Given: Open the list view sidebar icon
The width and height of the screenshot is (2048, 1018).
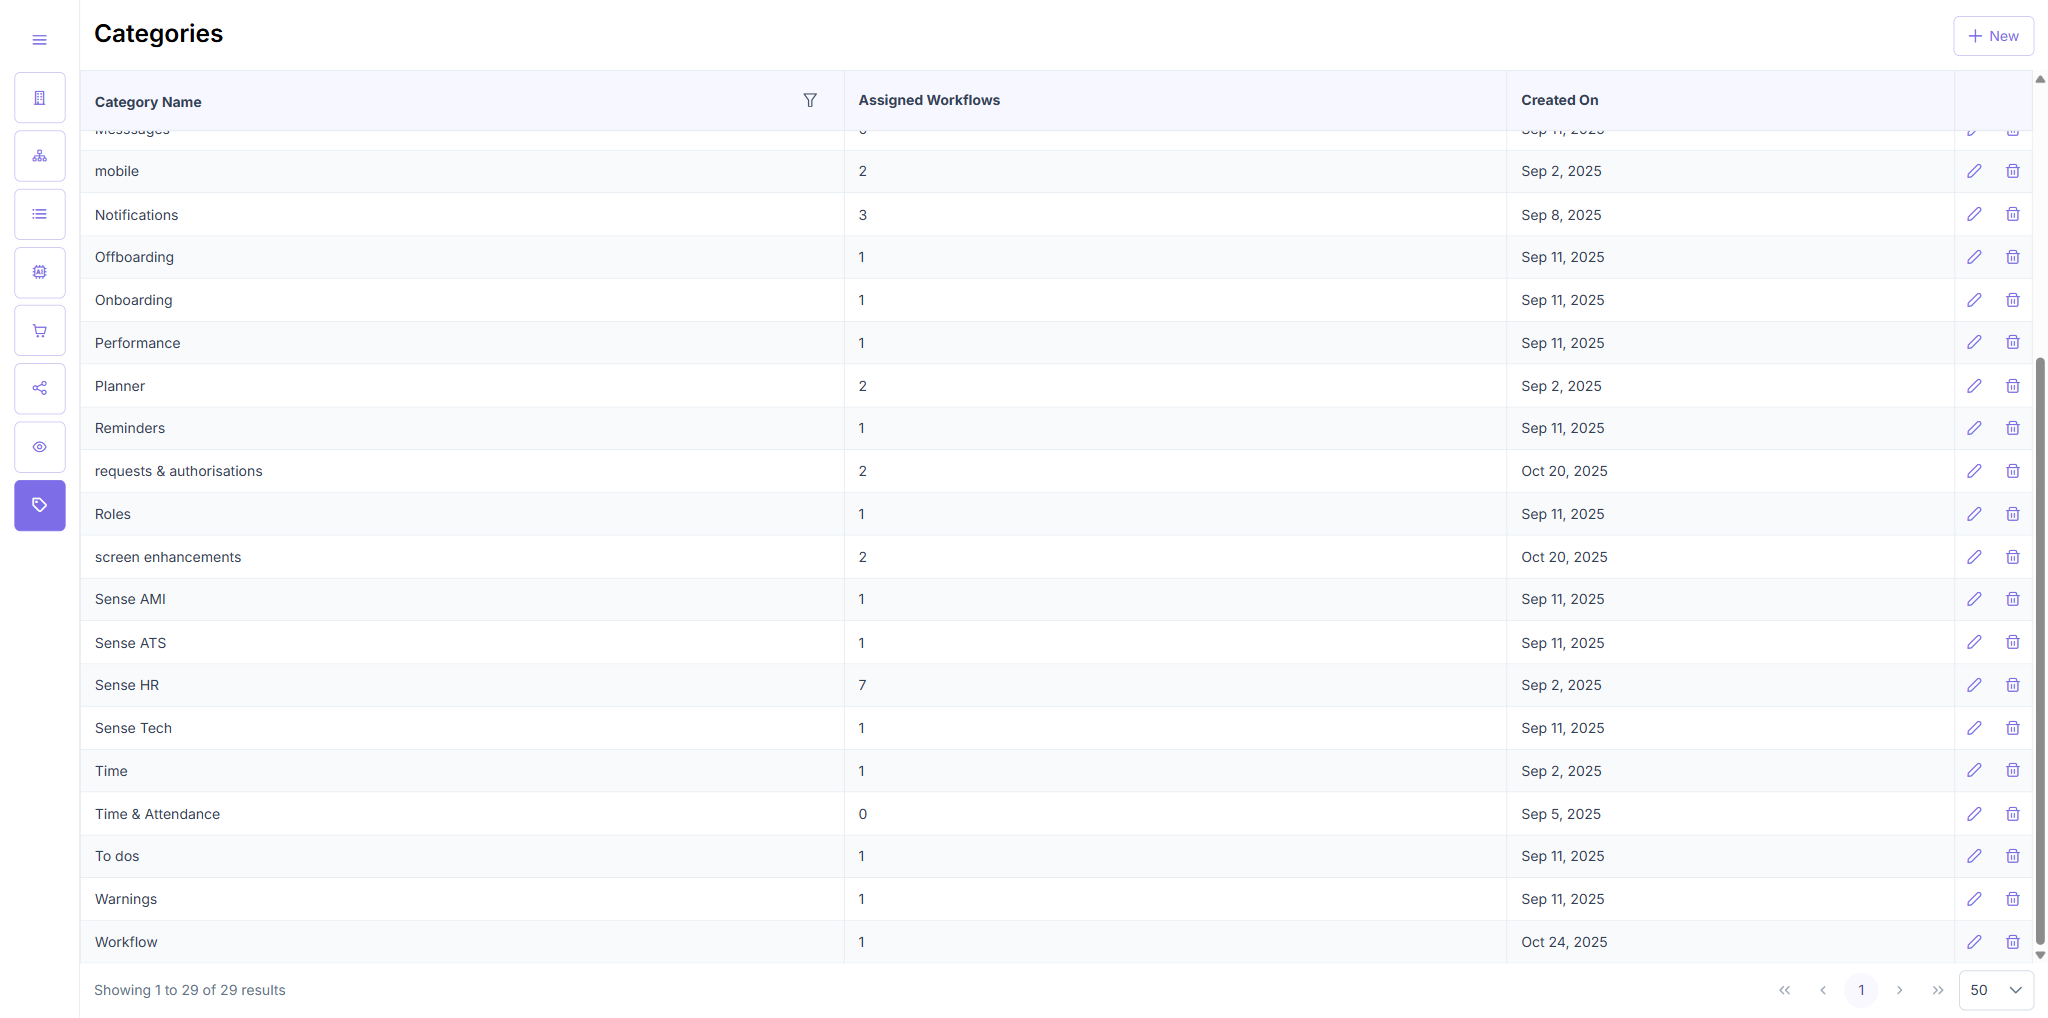Looking at the screenshot, I should click(40, 214).
